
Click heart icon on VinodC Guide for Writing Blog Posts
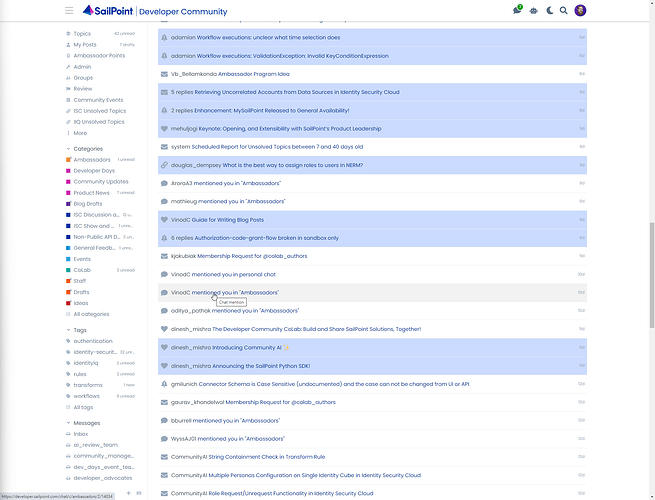pyautogui.click(x=164, y=220)
